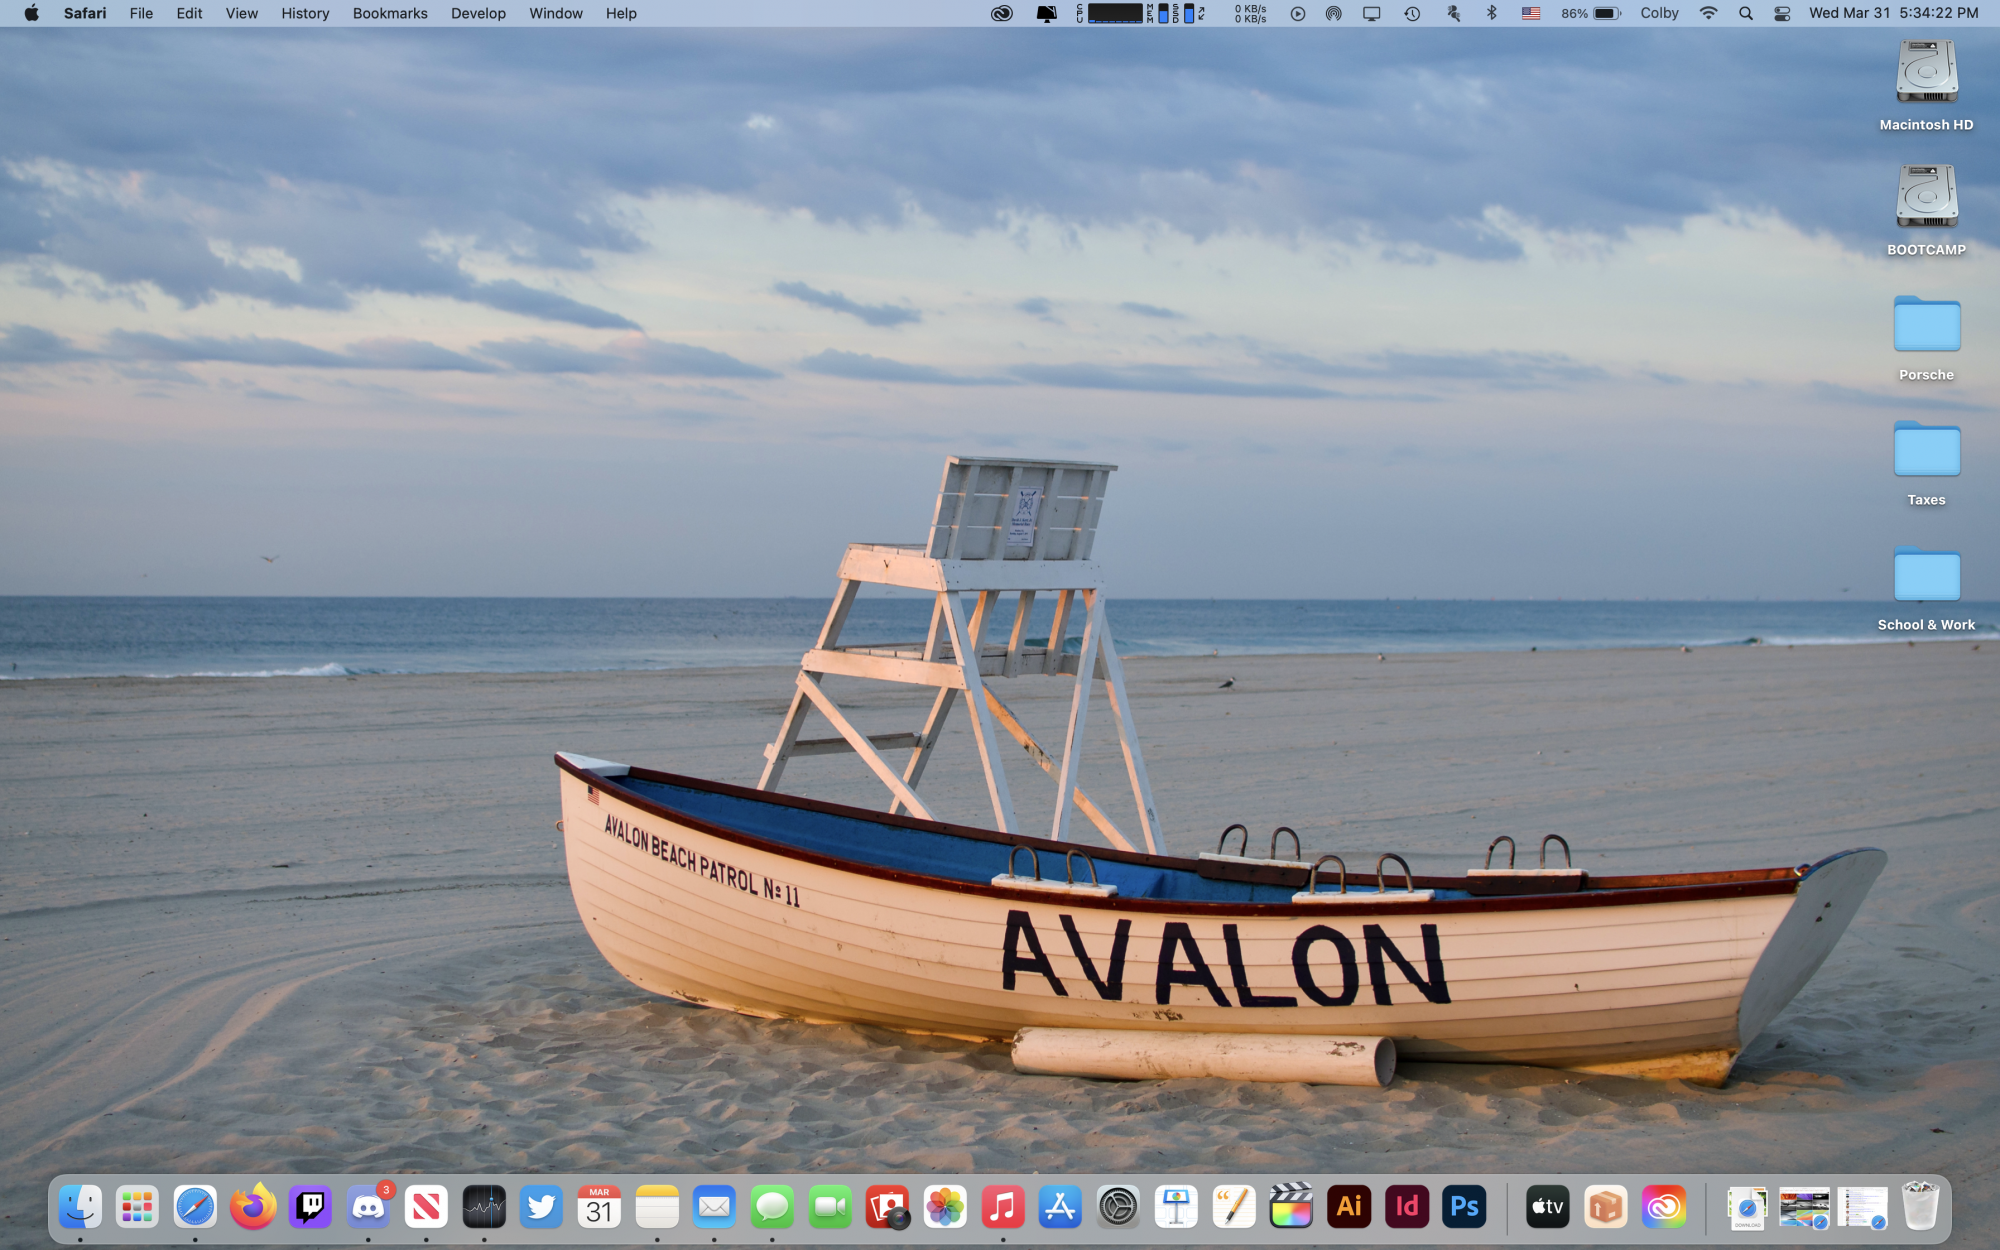This screenshot has height=1250, width=2000.
Task: Open Adobe InDesign in the dock
Action: pos(1407,1208)
